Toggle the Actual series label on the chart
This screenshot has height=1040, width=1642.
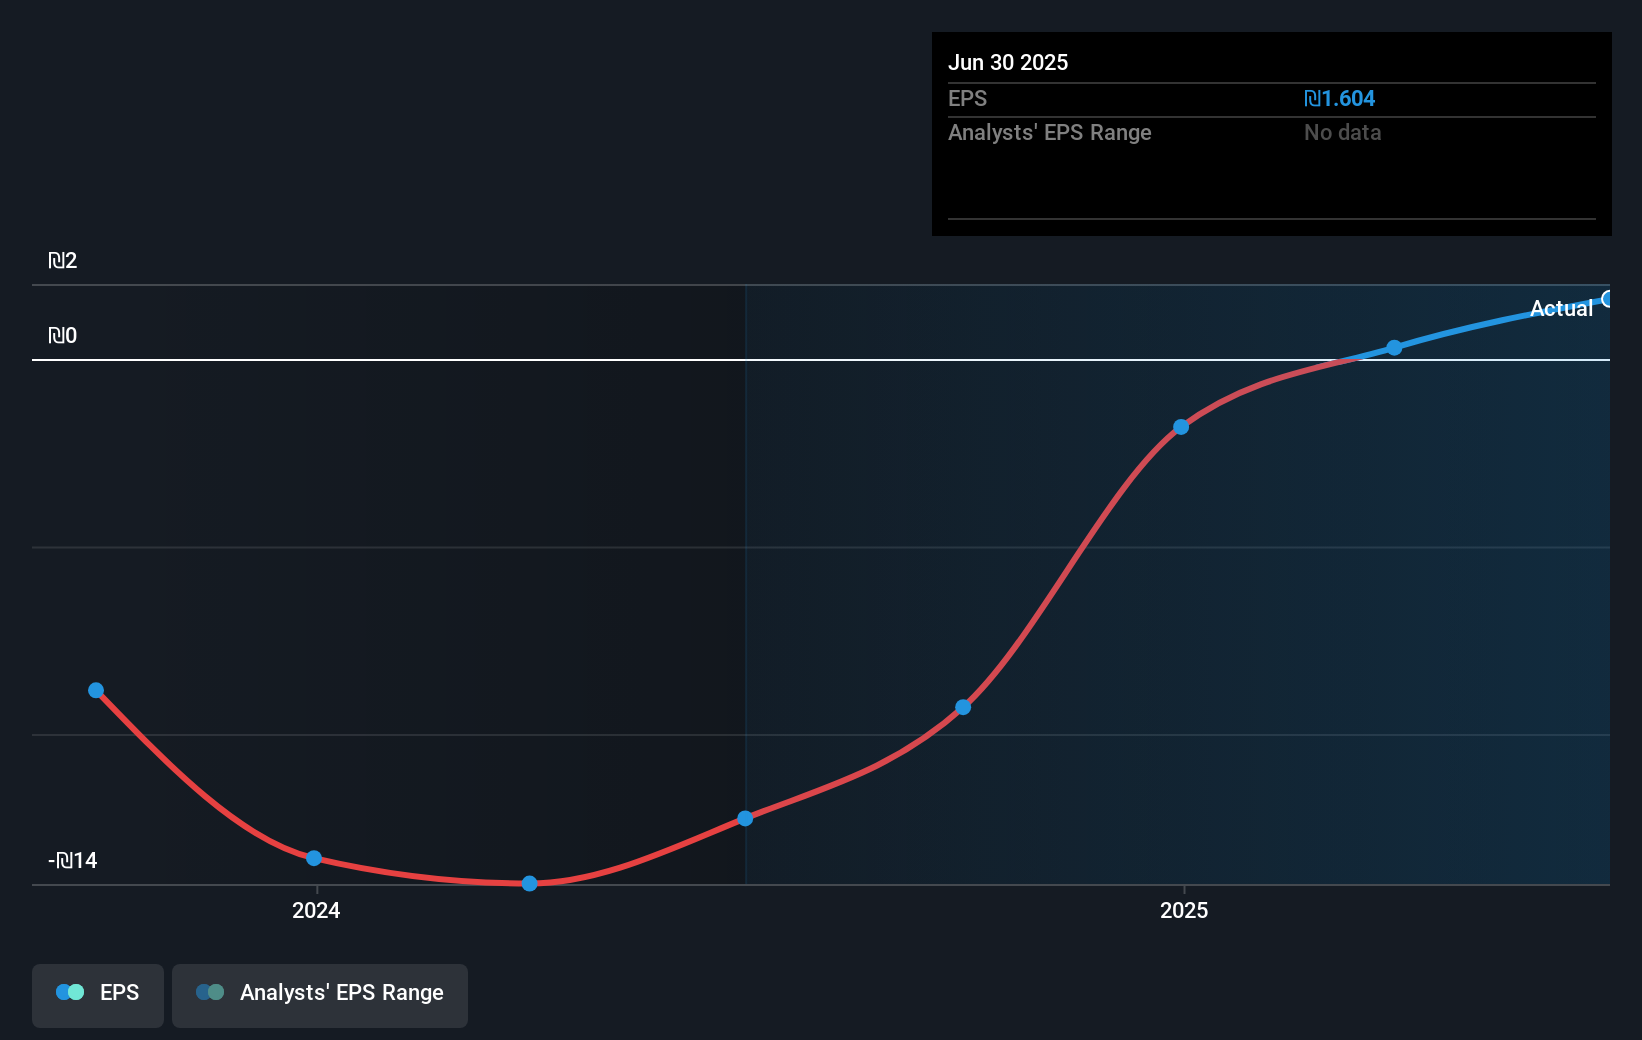[1562, 309]
